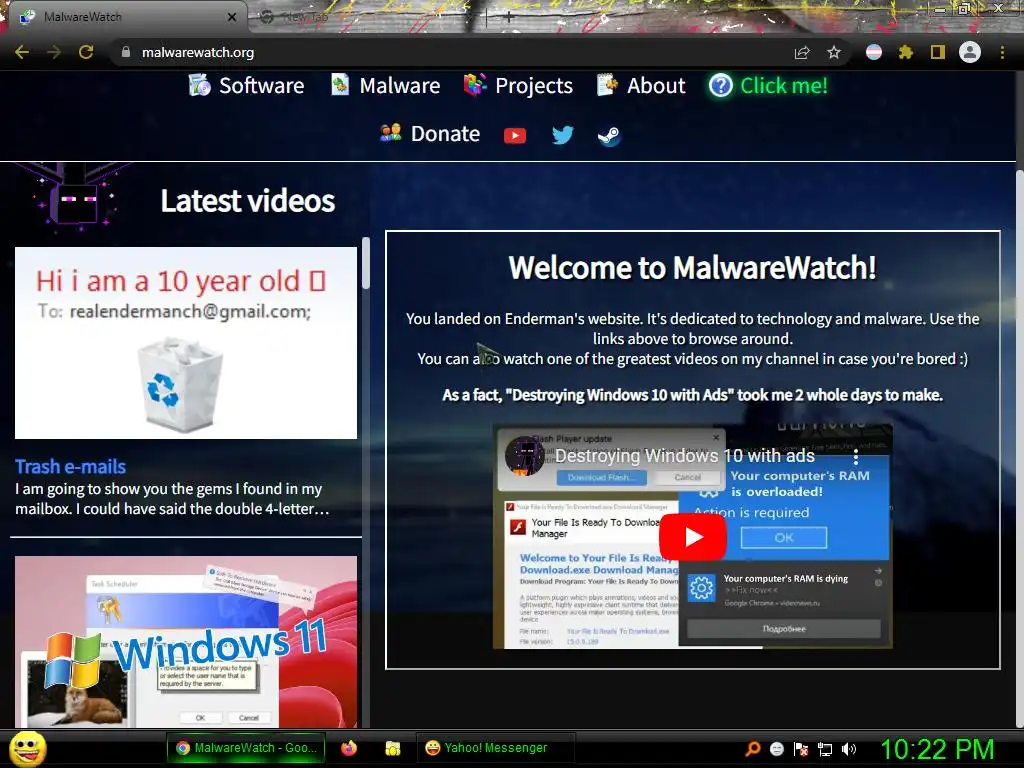
Task: Click the Enderman head logo
Action: 76,198
